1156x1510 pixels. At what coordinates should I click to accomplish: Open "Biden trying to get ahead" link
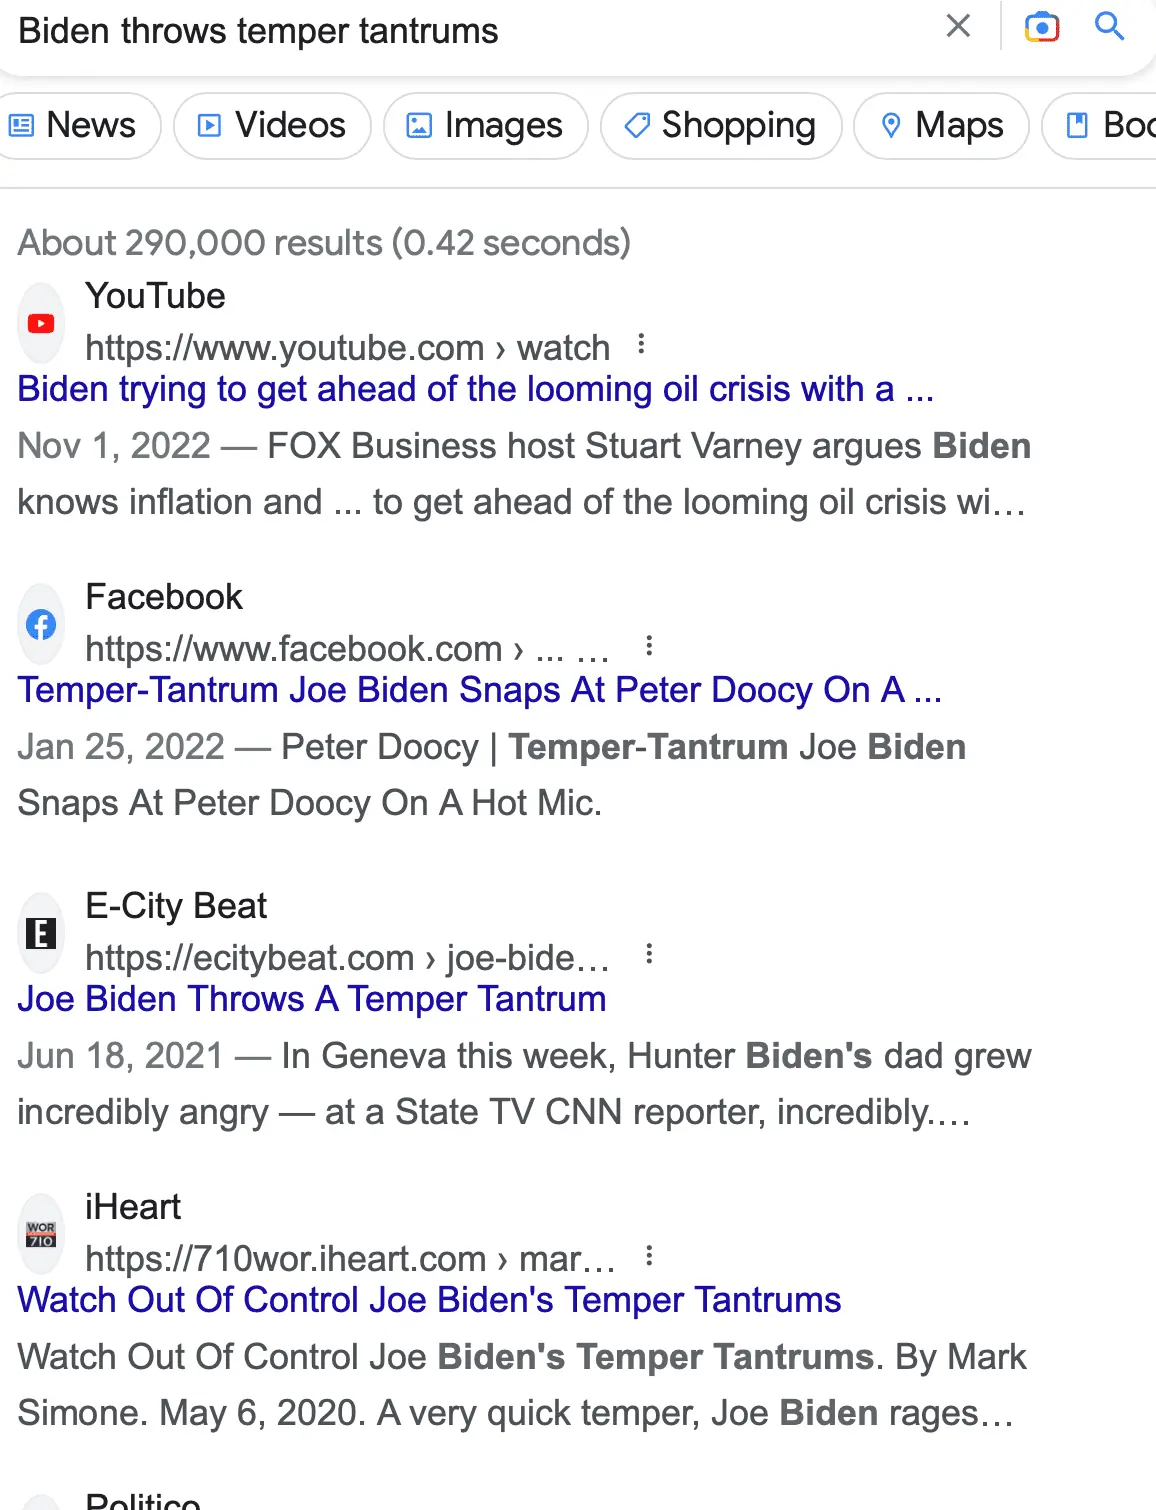pyautogui.click(x=475, y=389)
